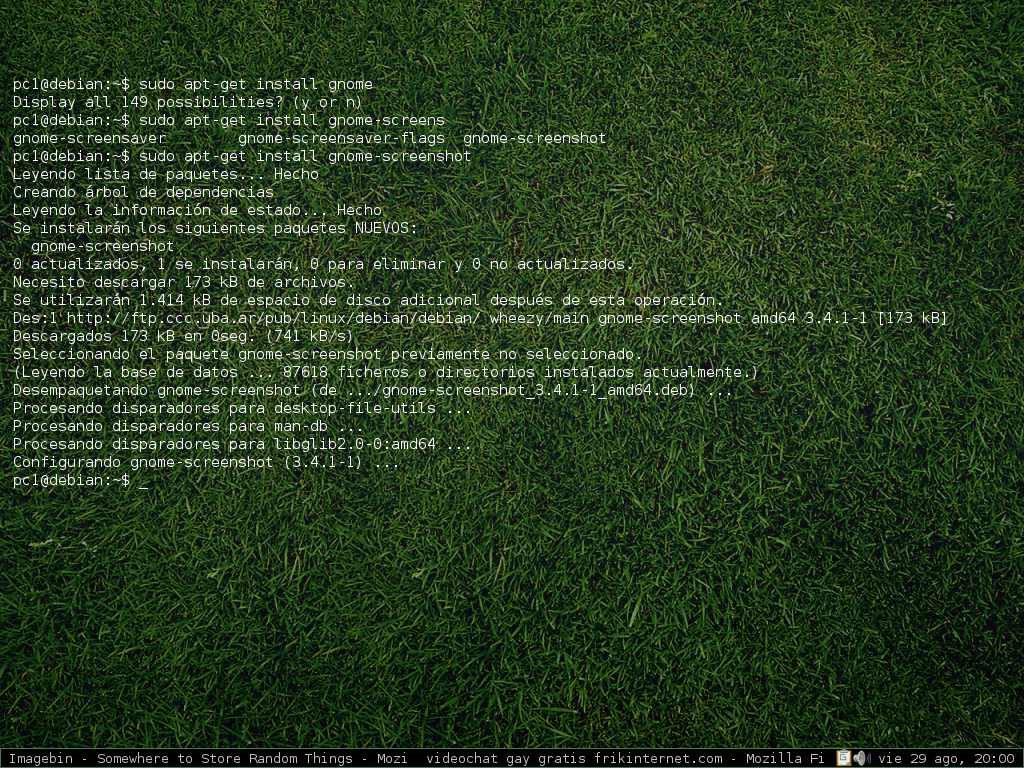Click 'Descargados 173 kB en 0seg. (741 kB/s)'
The height and width of the screenshot is (768, 1024).
click(183, 336)
